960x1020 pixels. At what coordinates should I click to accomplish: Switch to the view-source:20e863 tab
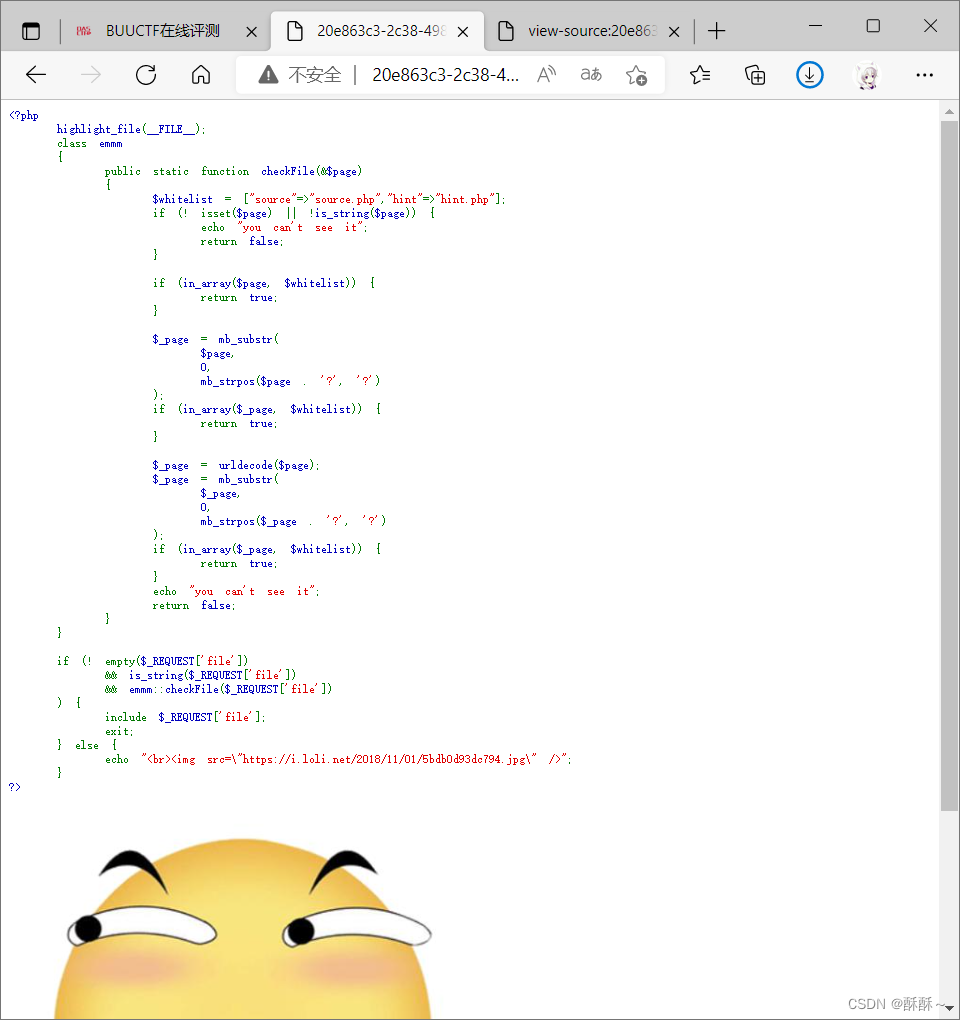(589, 31)
